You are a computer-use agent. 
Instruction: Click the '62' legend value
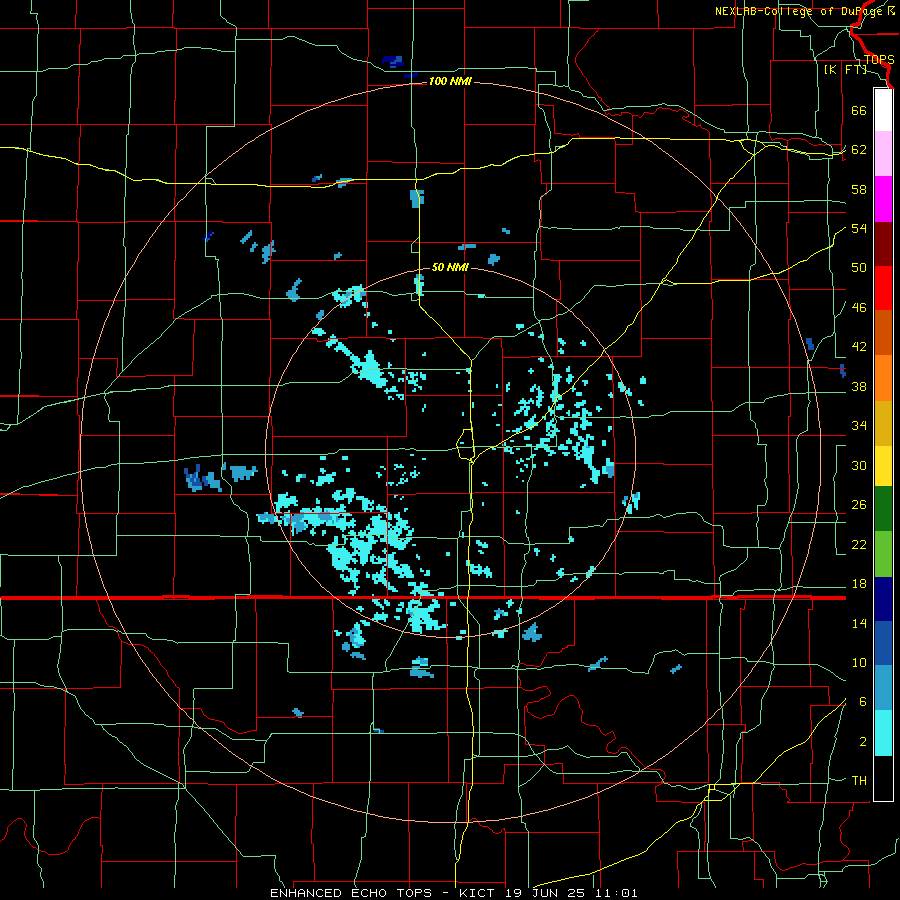pos(859,150)
